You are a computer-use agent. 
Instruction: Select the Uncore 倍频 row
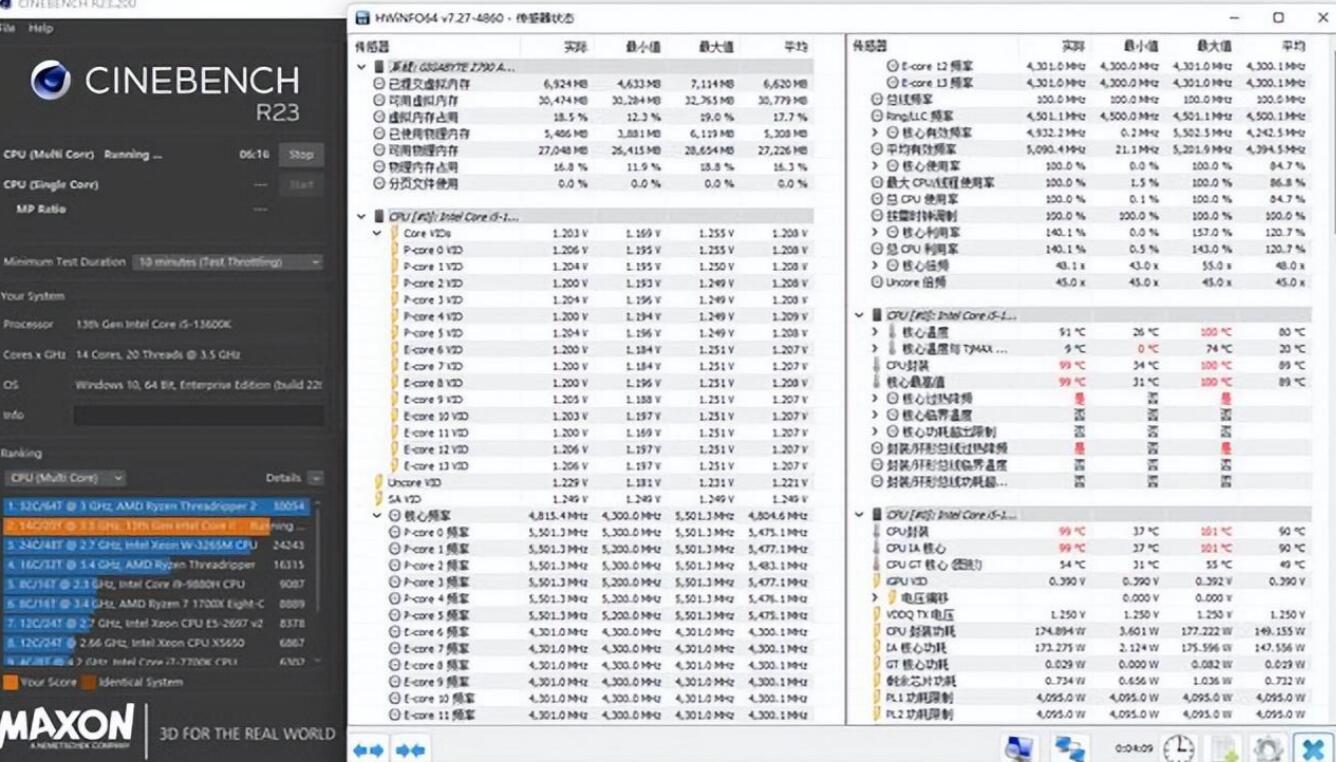1089,283
